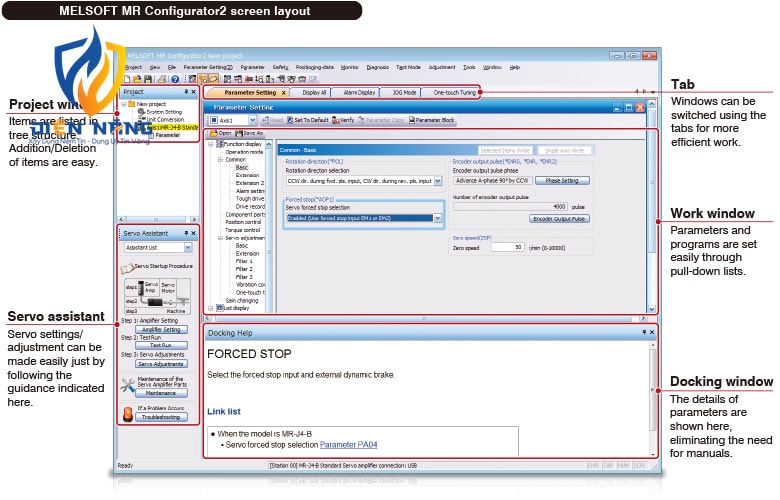Open the Project menu
The width and height of the screenshot is (780, 500).
[x=133, y=67]
